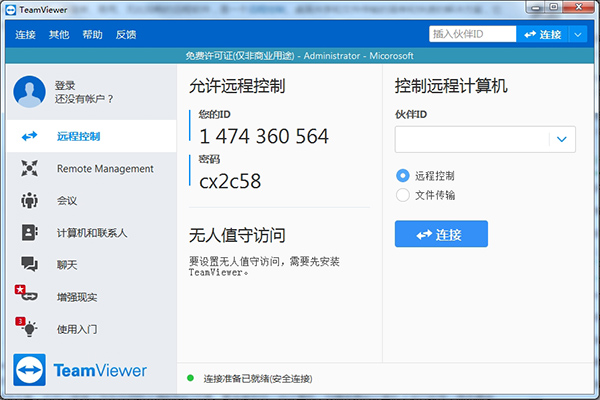Click your ID number 1 474 360 564
This screenshot has height=400, width=600.
(264, 136)
